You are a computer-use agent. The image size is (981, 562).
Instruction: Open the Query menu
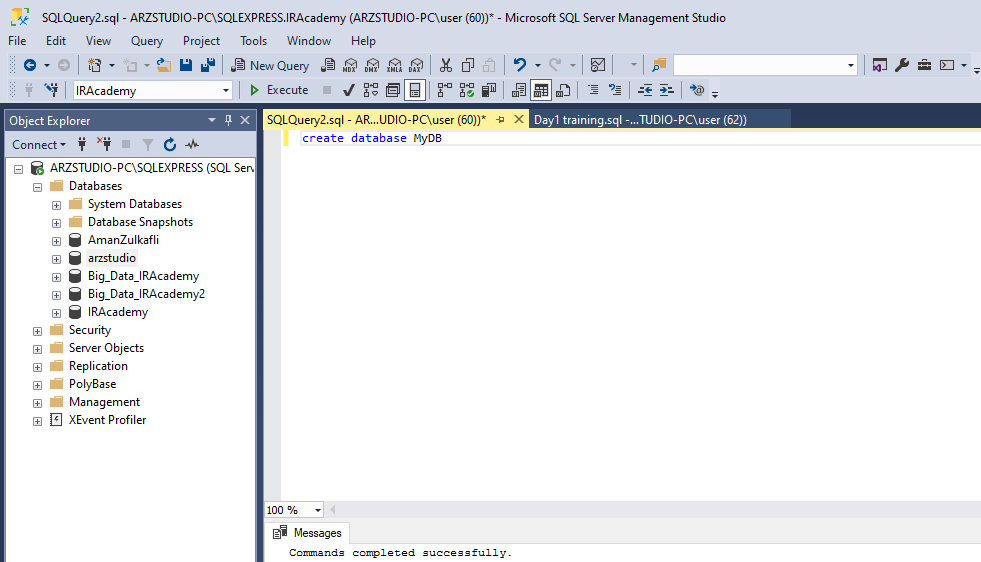point(146,41)
